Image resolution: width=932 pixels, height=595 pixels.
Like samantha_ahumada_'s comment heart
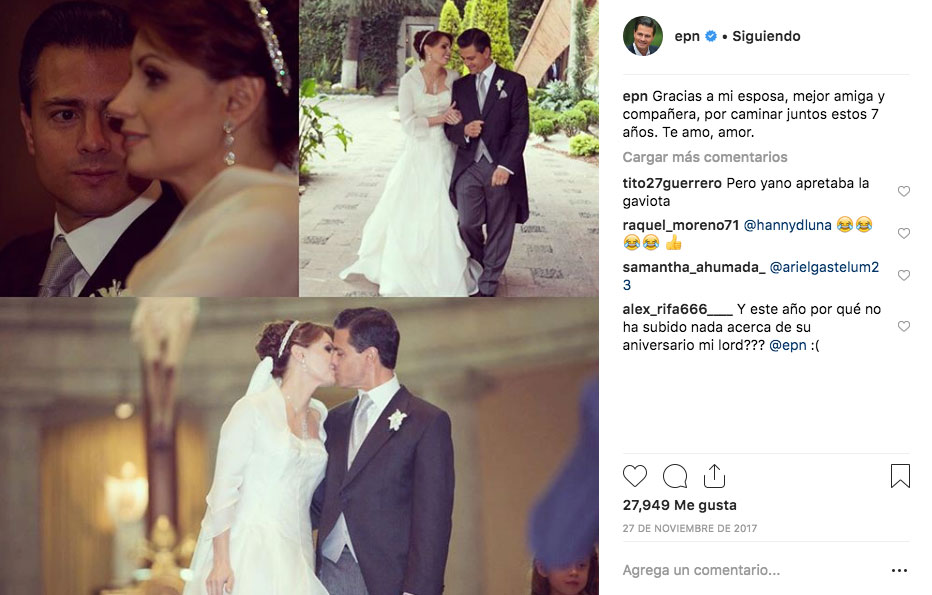coord(903,275)
